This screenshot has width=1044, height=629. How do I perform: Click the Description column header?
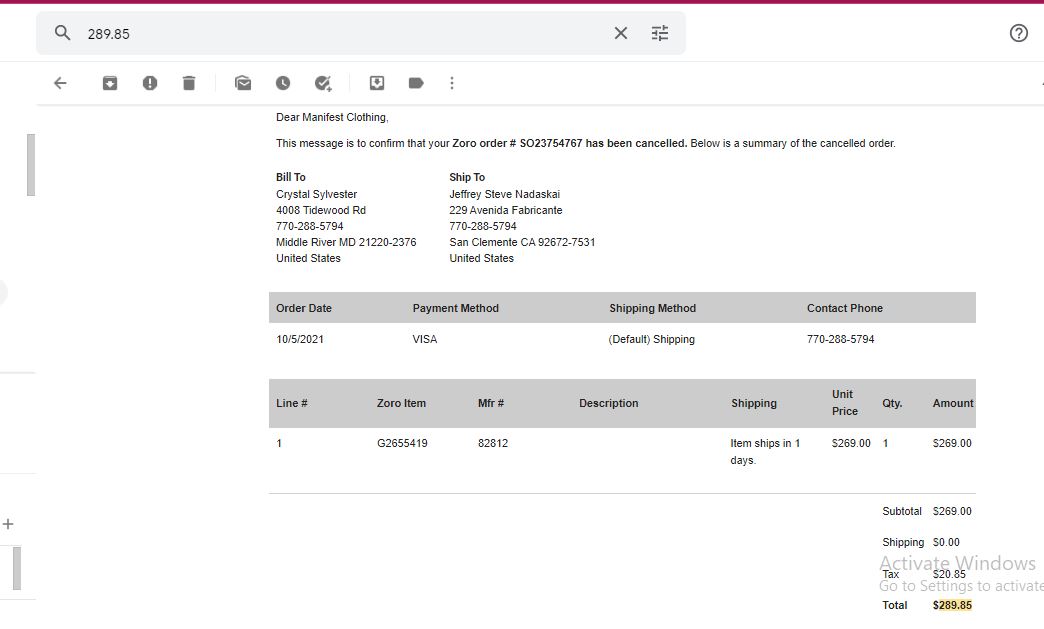(609, 403)
